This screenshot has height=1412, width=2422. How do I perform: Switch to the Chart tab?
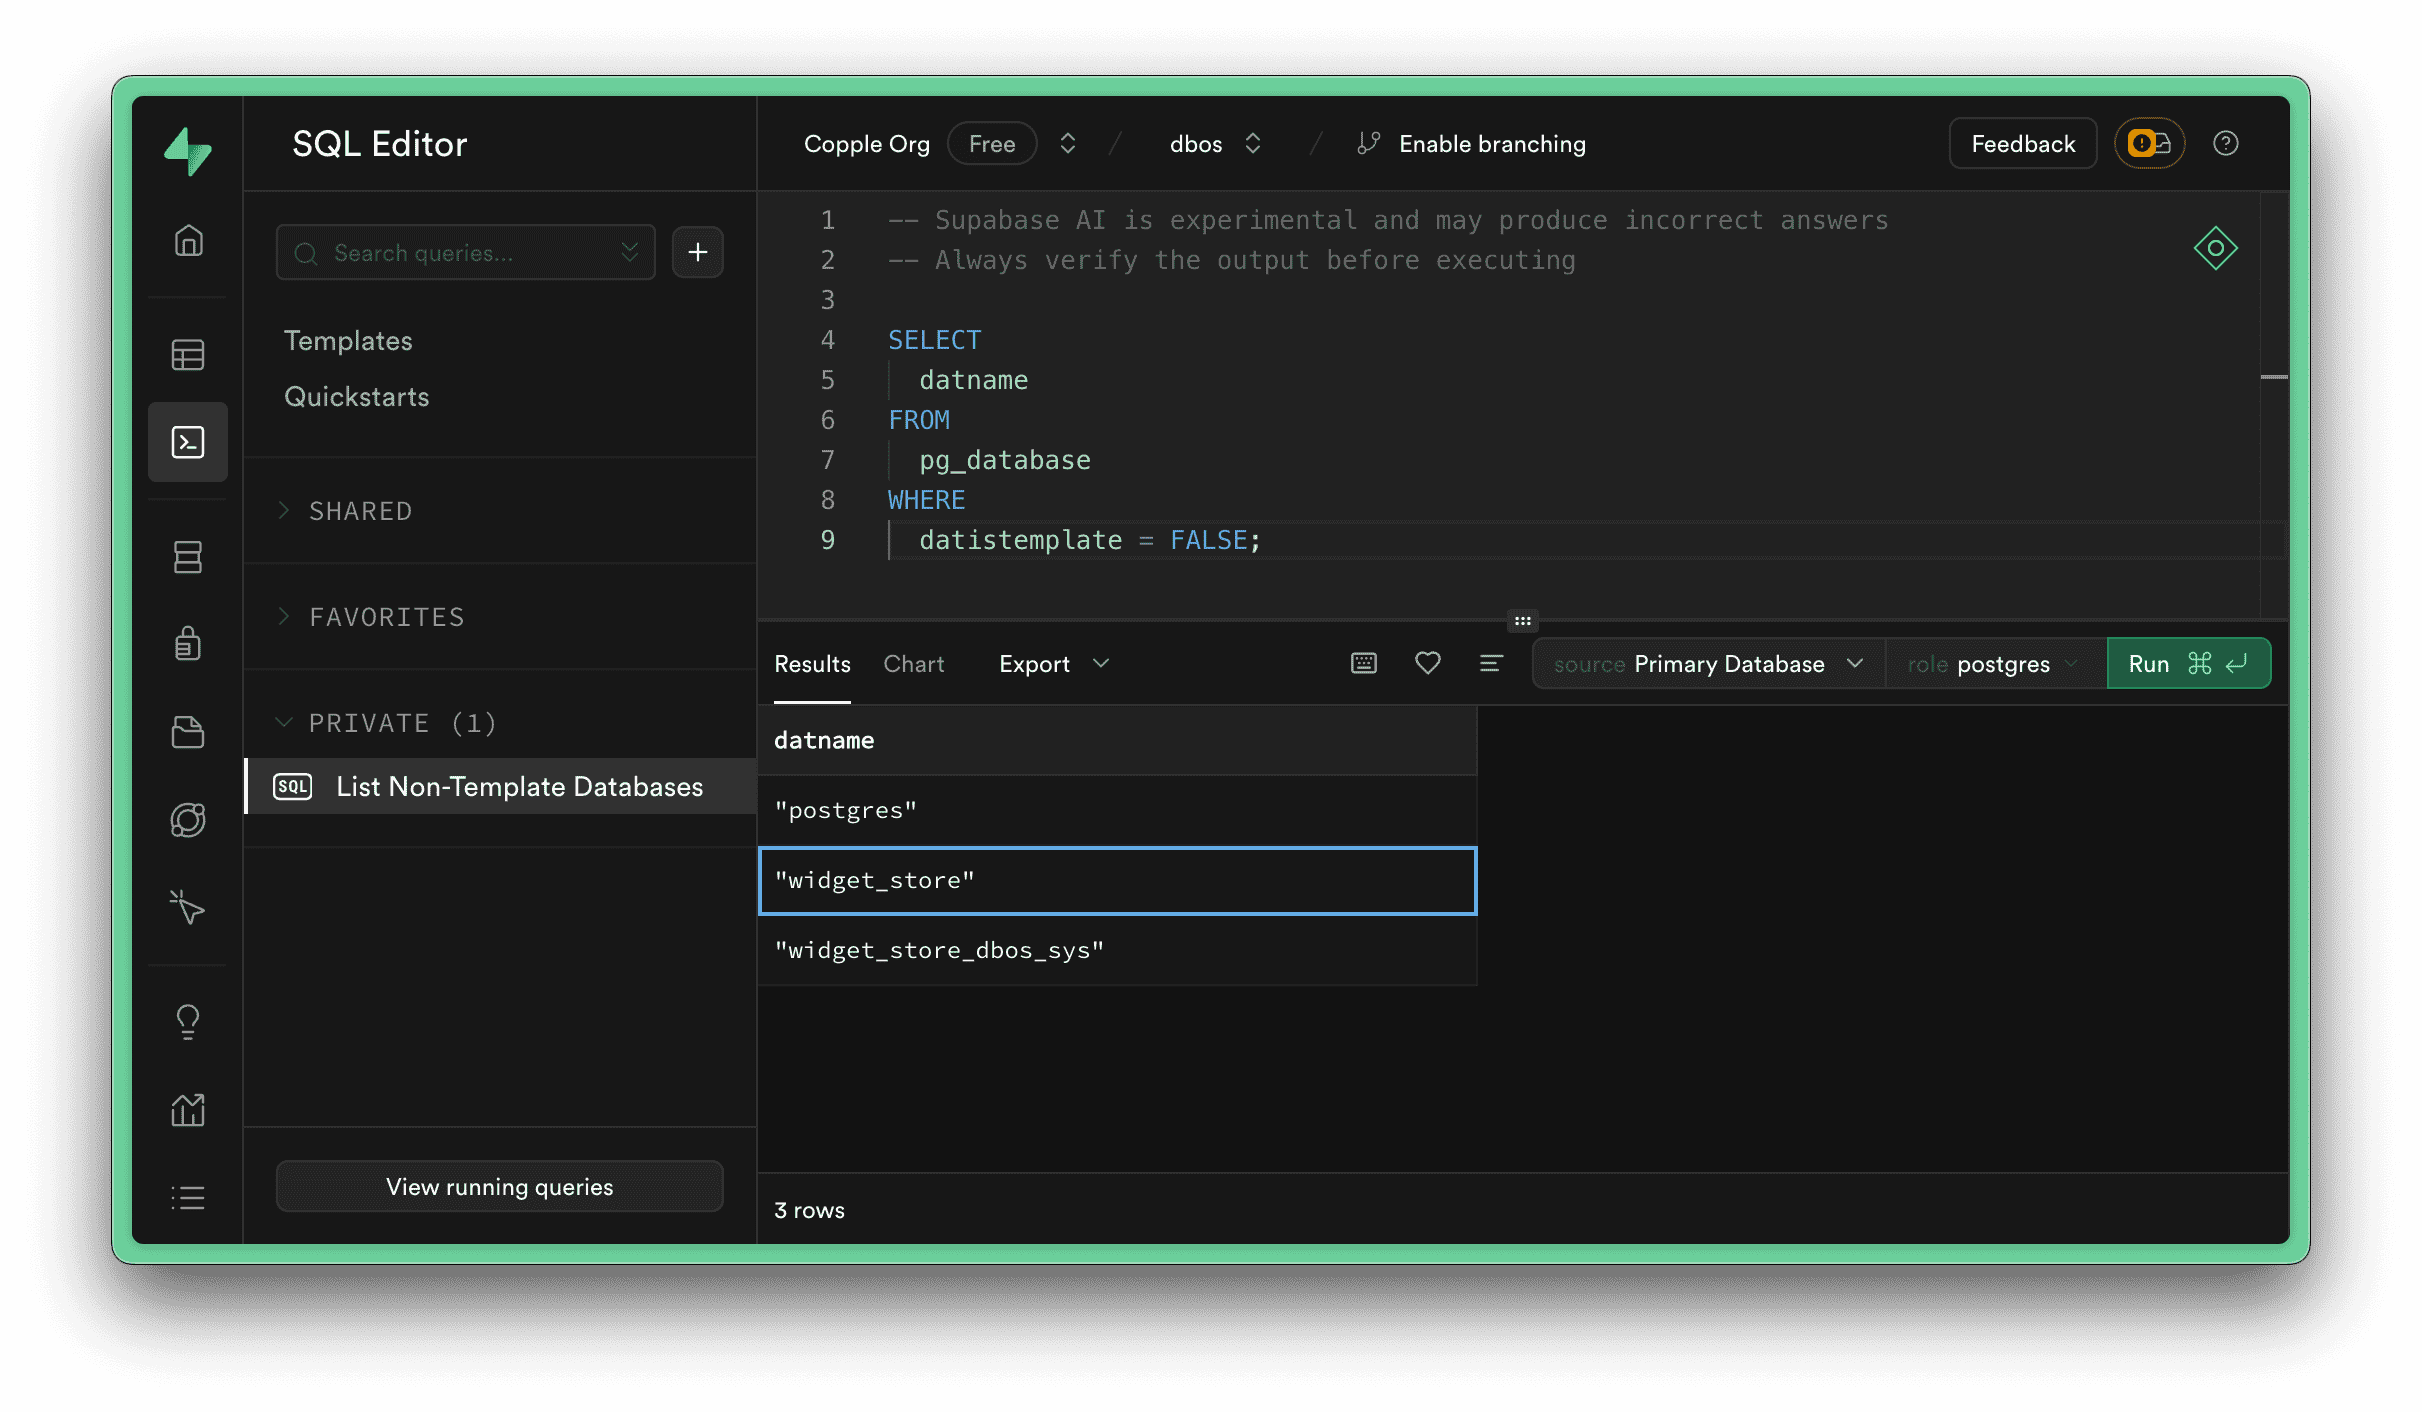click(913, 663)
